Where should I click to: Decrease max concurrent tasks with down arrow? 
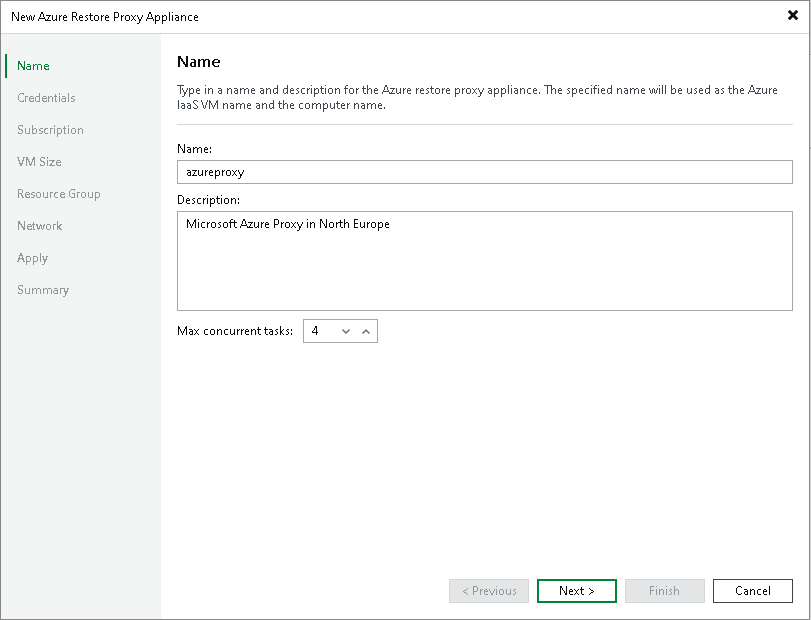click(346, 331)
